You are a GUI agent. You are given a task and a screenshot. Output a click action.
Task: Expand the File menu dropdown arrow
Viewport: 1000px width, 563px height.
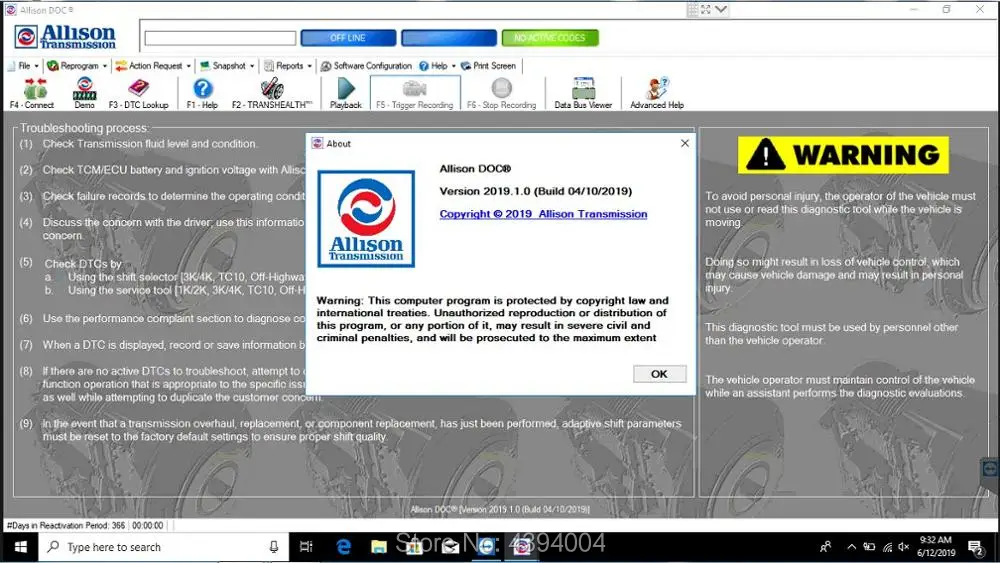36,66
